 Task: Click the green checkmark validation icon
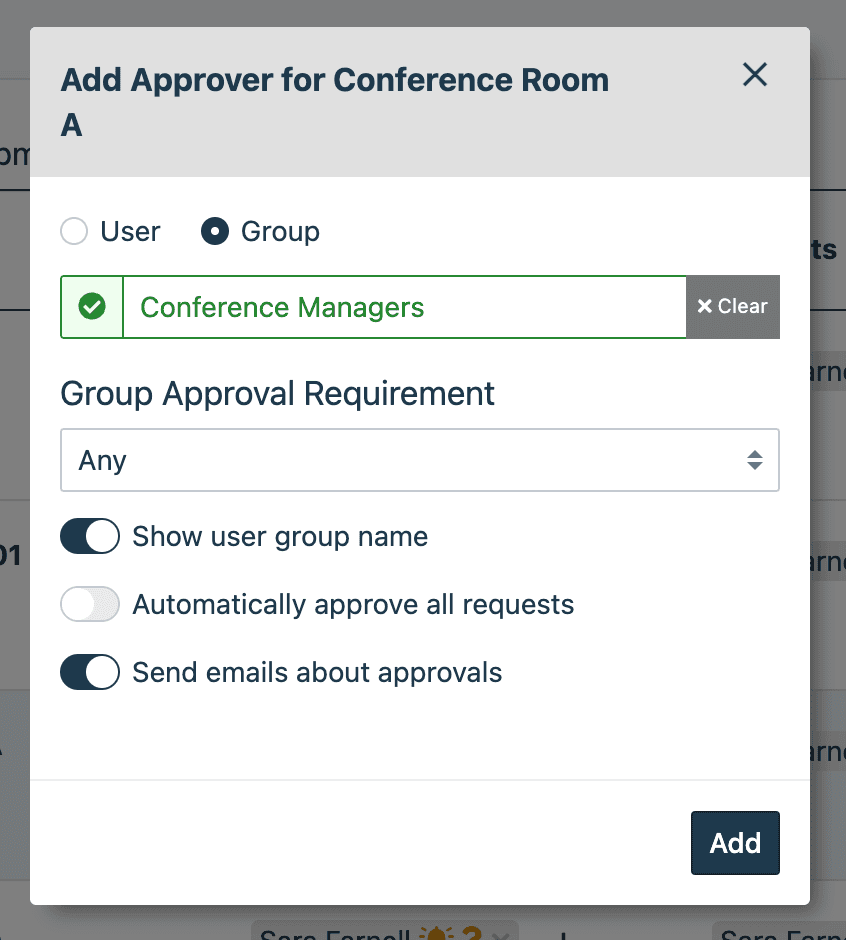92,307
